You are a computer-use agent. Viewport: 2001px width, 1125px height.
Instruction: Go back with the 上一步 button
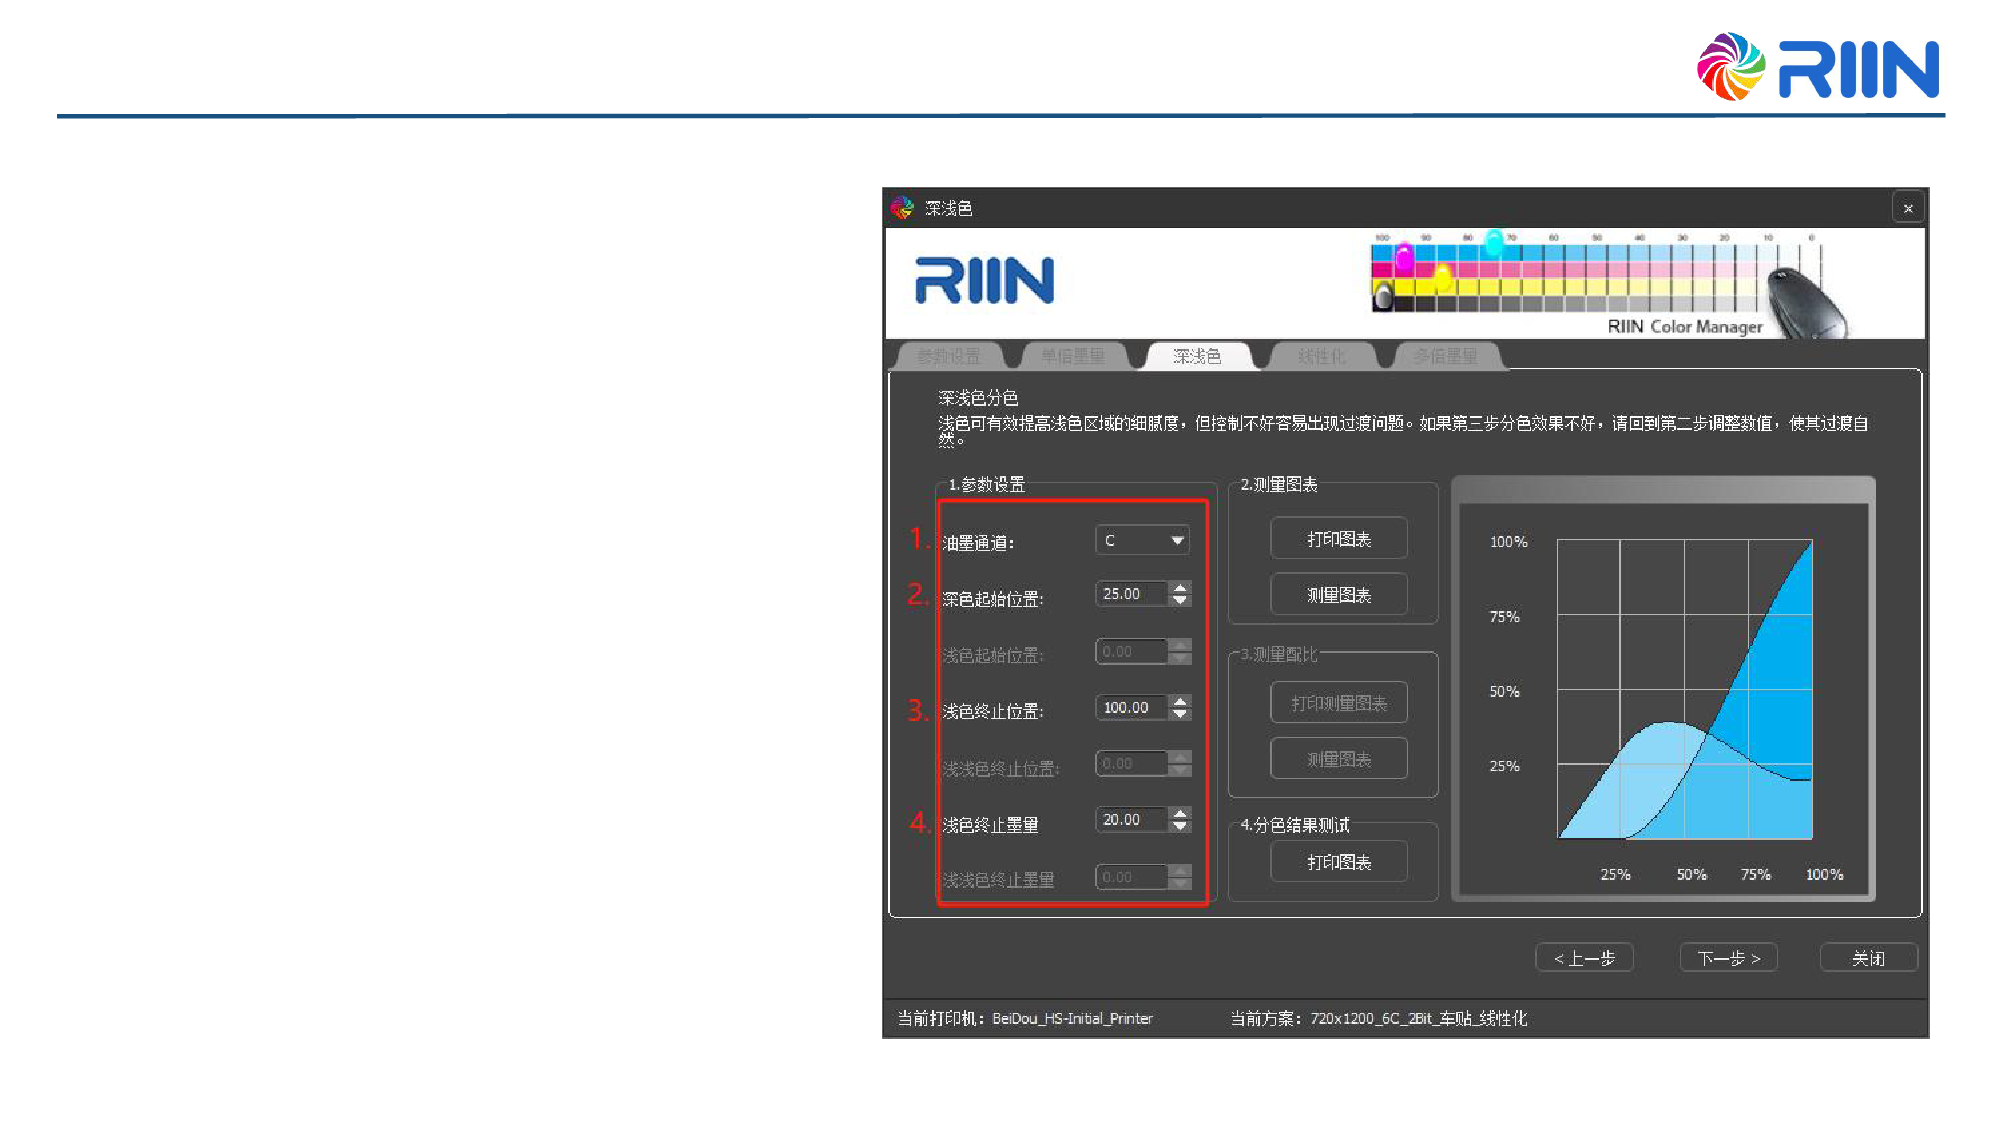point(1584,958)
